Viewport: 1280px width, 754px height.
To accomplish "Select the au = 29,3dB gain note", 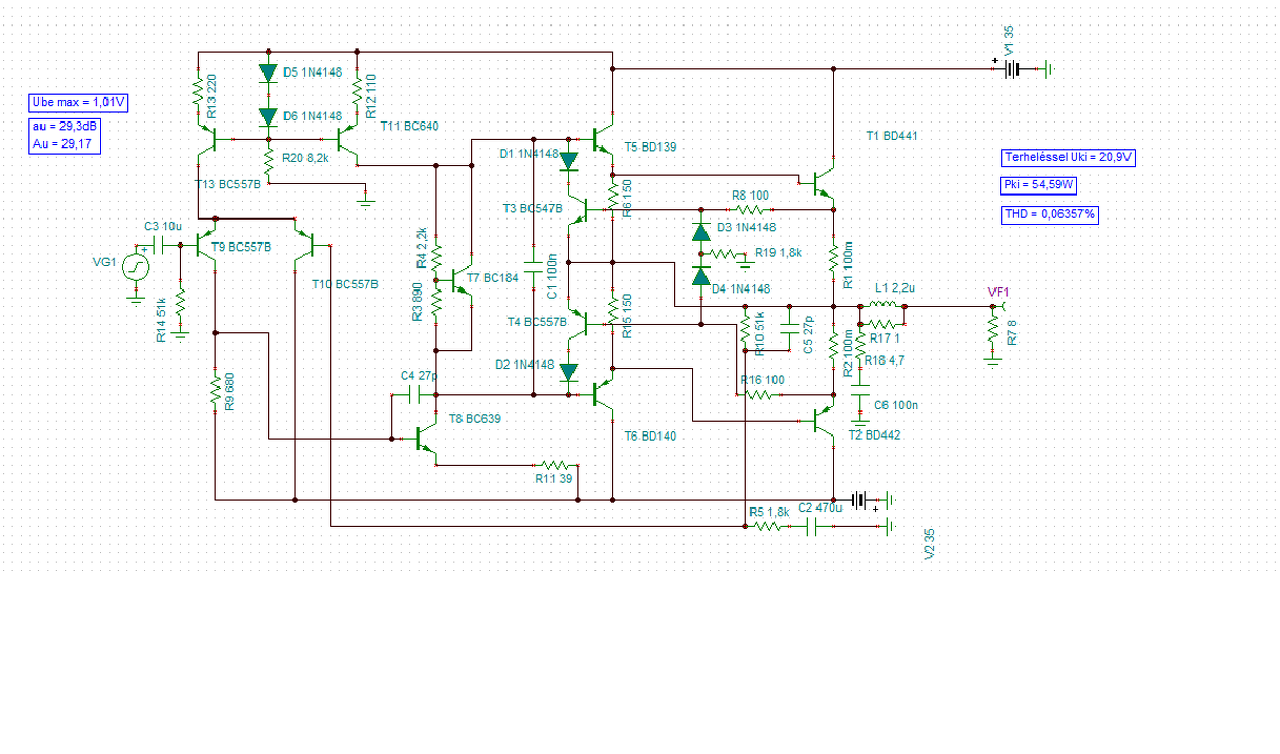I will click(65, 127).
